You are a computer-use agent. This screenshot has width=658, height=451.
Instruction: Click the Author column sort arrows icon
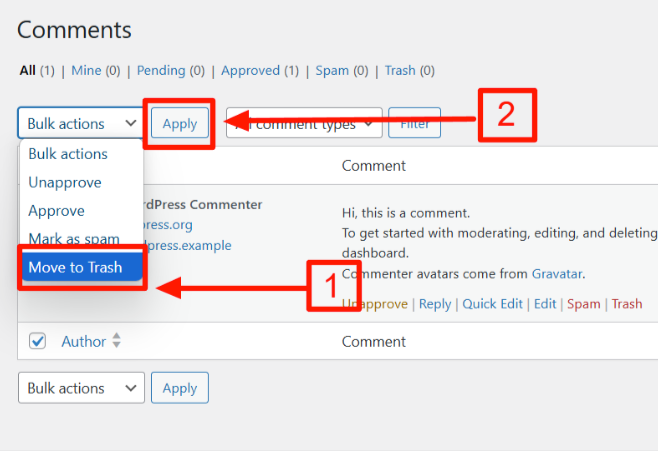(117, 340)
